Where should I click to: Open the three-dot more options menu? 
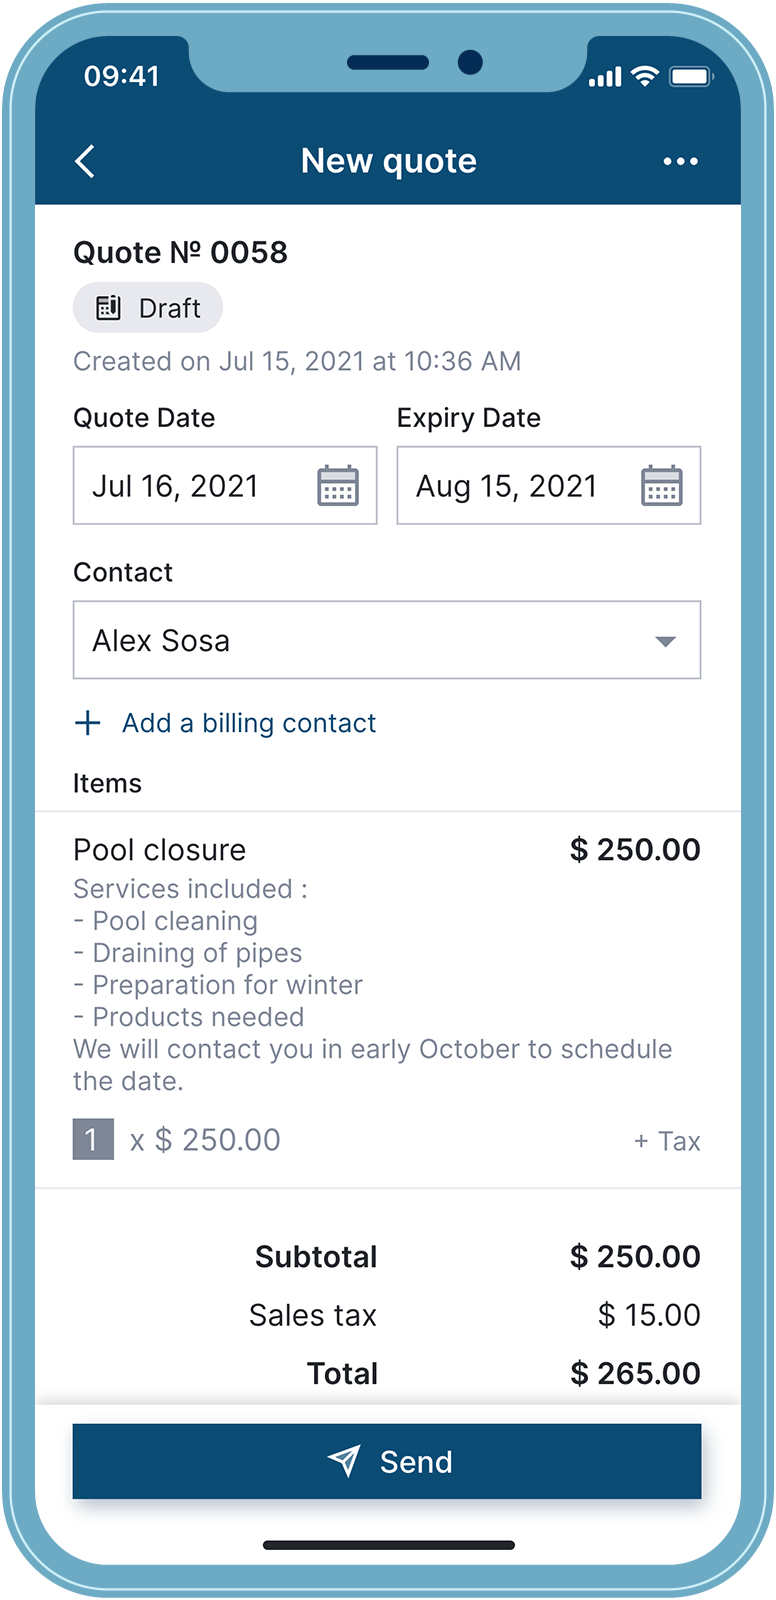681,162
